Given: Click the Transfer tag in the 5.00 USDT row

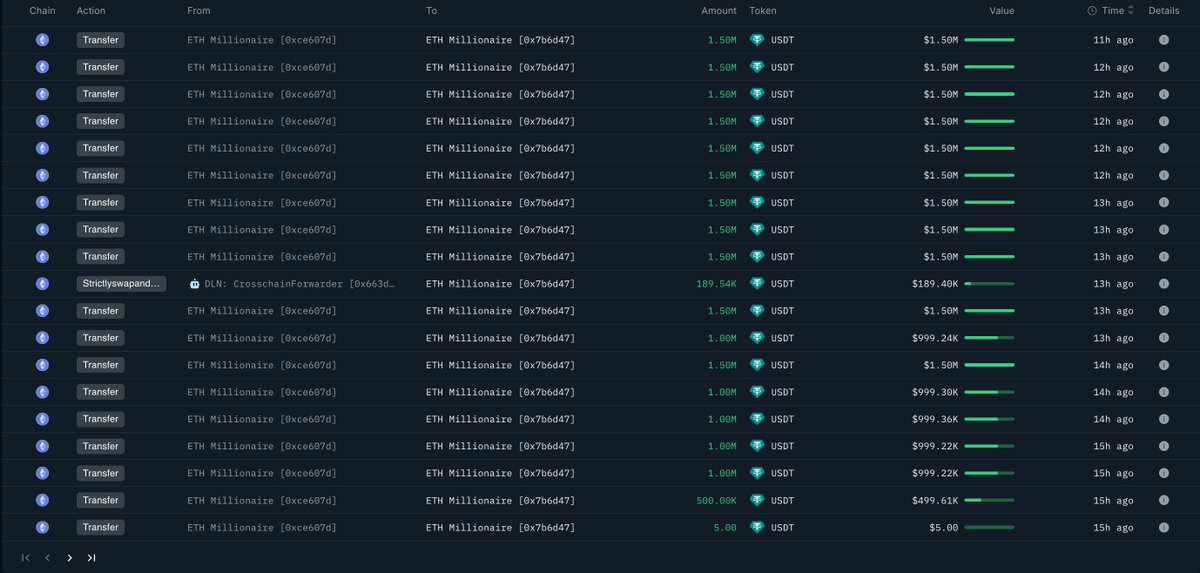Looking at the screenshot, I should point(100,527).
